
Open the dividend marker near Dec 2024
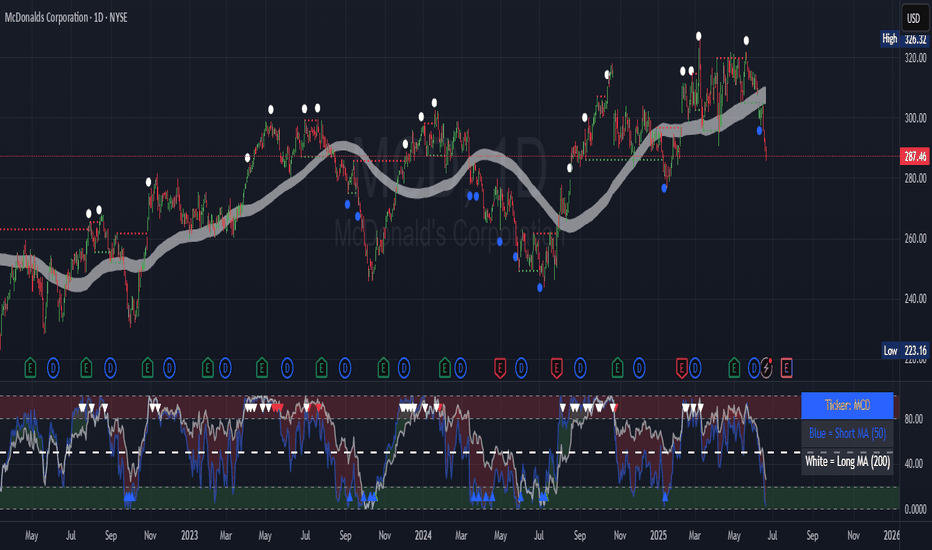[639, 369]
